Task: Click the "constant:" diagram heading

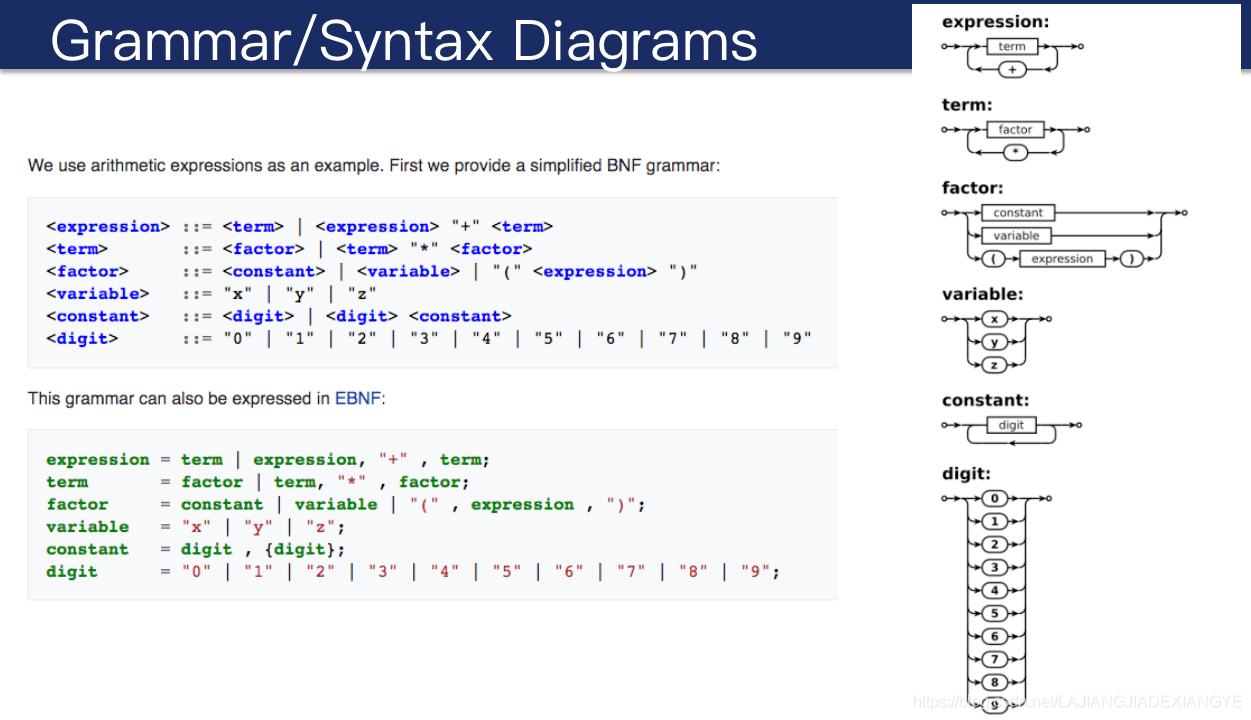Action: tap(985, 400)
